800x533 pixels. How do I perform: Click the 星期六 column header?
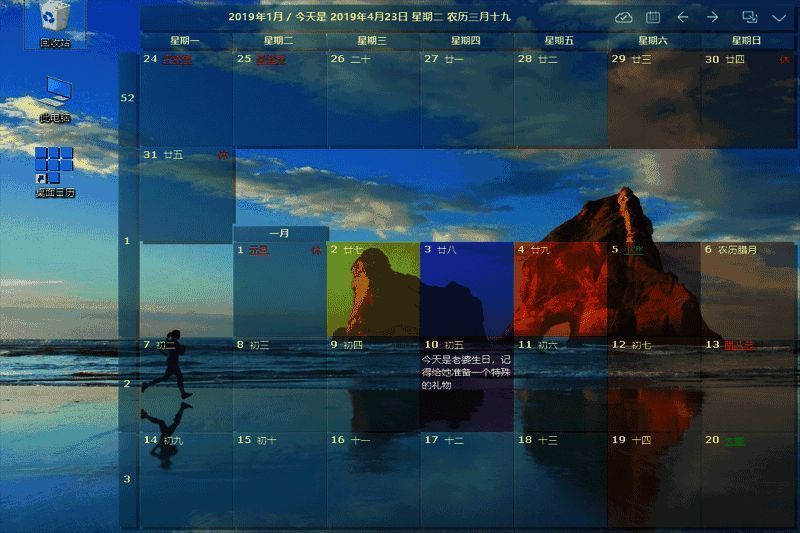click(x=653, y=40)
